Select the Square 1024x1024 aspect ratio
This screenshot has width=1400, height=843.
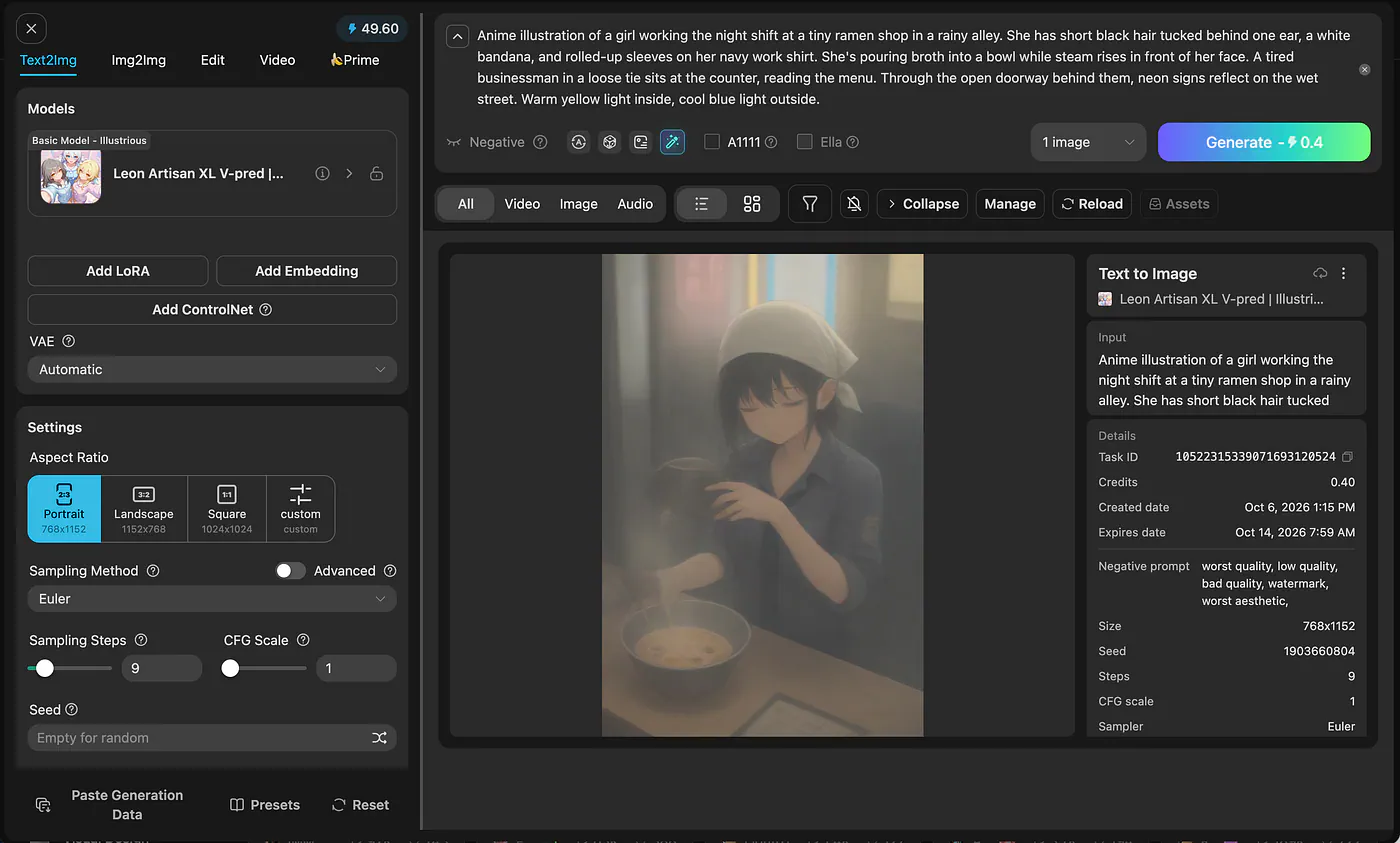coord(227,509)
